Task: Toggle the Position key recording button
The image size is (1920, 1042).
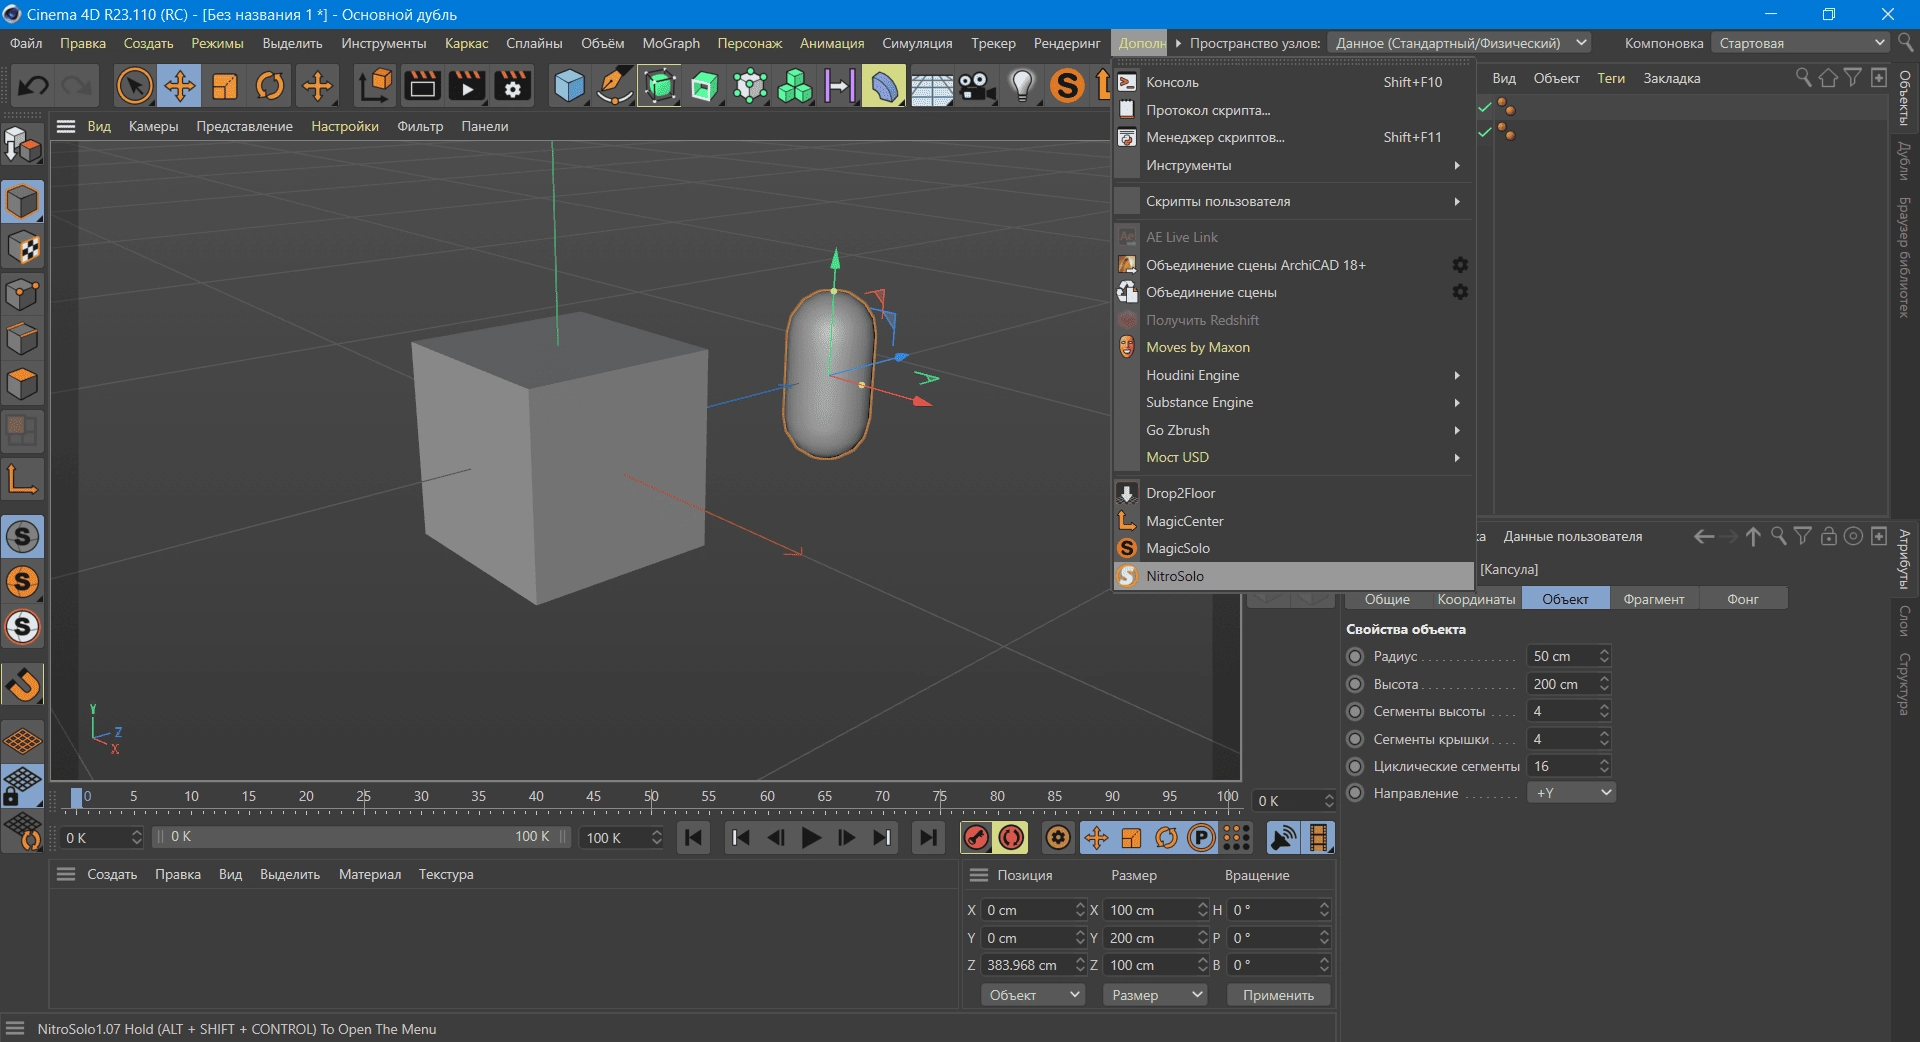Action: (x=1097, y=838)
